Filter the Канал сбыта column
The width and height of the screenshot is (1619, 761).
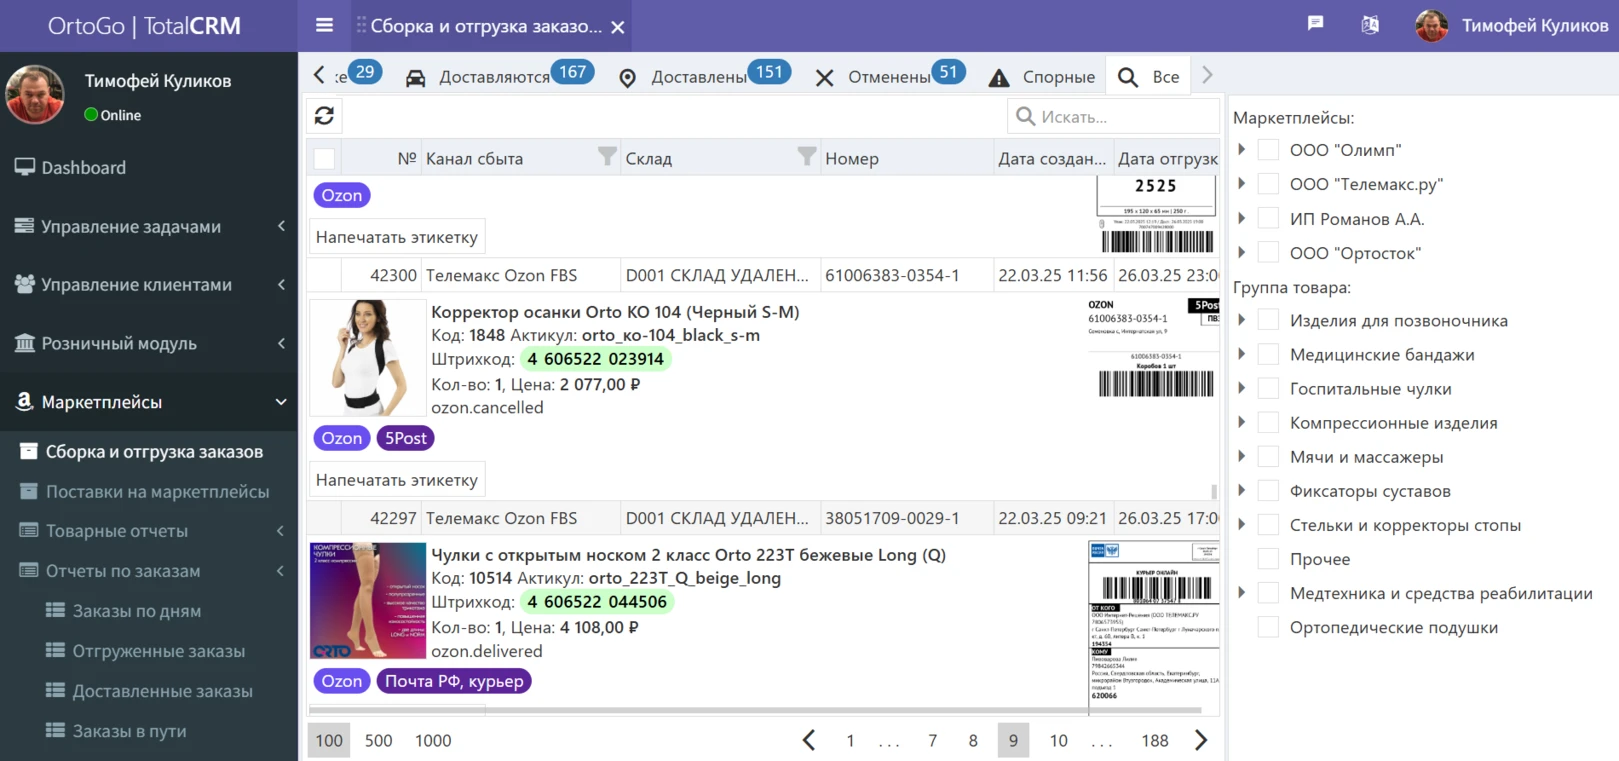pos(606,157)
